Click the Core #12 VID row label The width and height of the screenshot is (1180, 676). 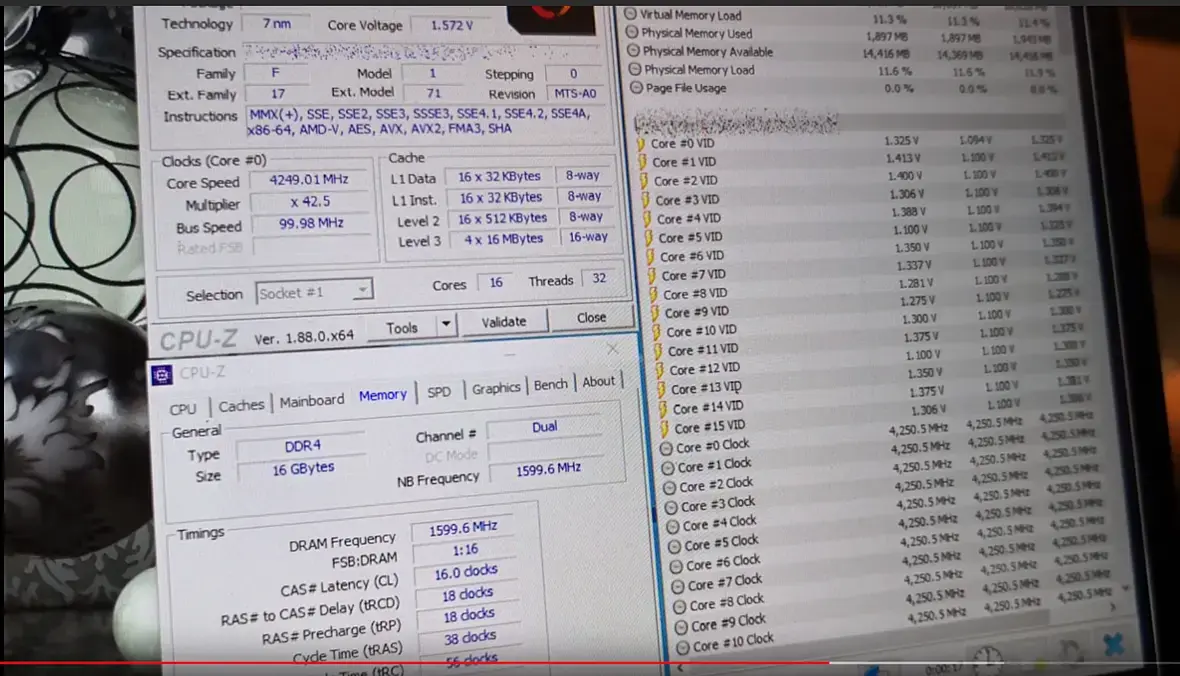704,369
